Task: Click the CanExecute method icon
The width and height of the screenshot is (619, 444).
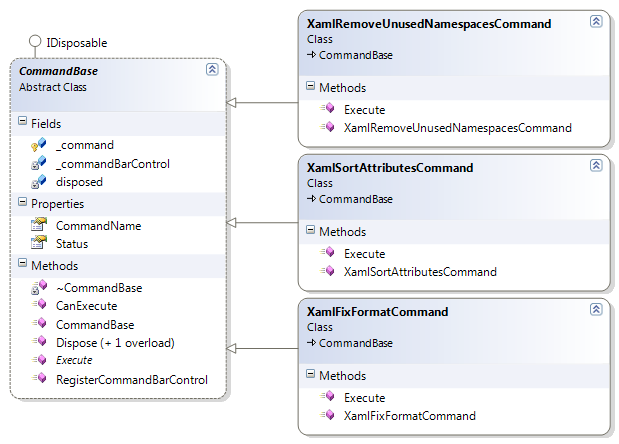Action: point(39,304)
